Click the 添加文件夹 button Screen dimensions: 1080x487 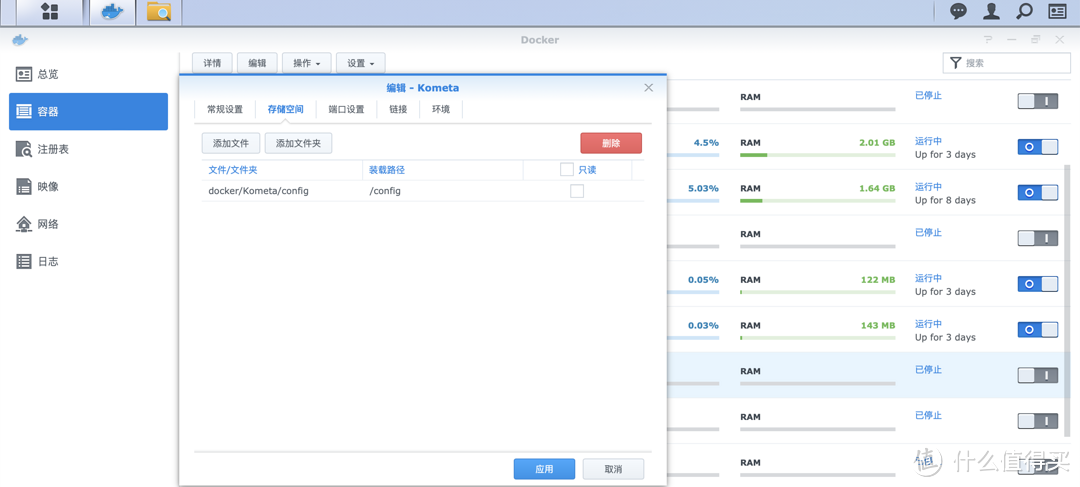pyautogui.click(x=298, y=143)
